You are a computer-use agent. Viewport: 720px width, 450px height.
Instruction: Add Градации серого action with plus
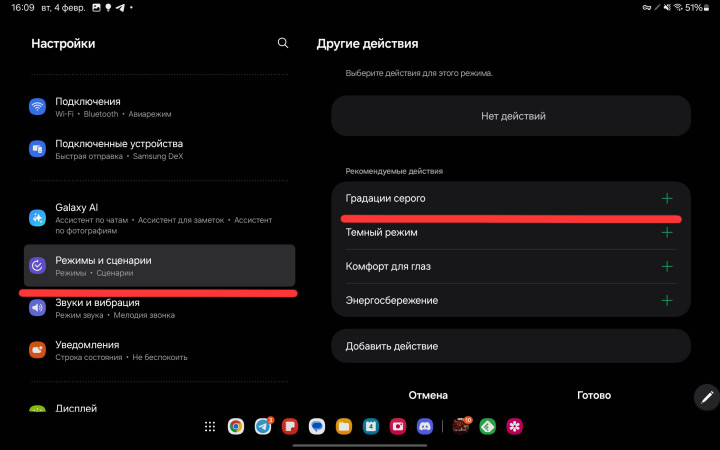667,198
